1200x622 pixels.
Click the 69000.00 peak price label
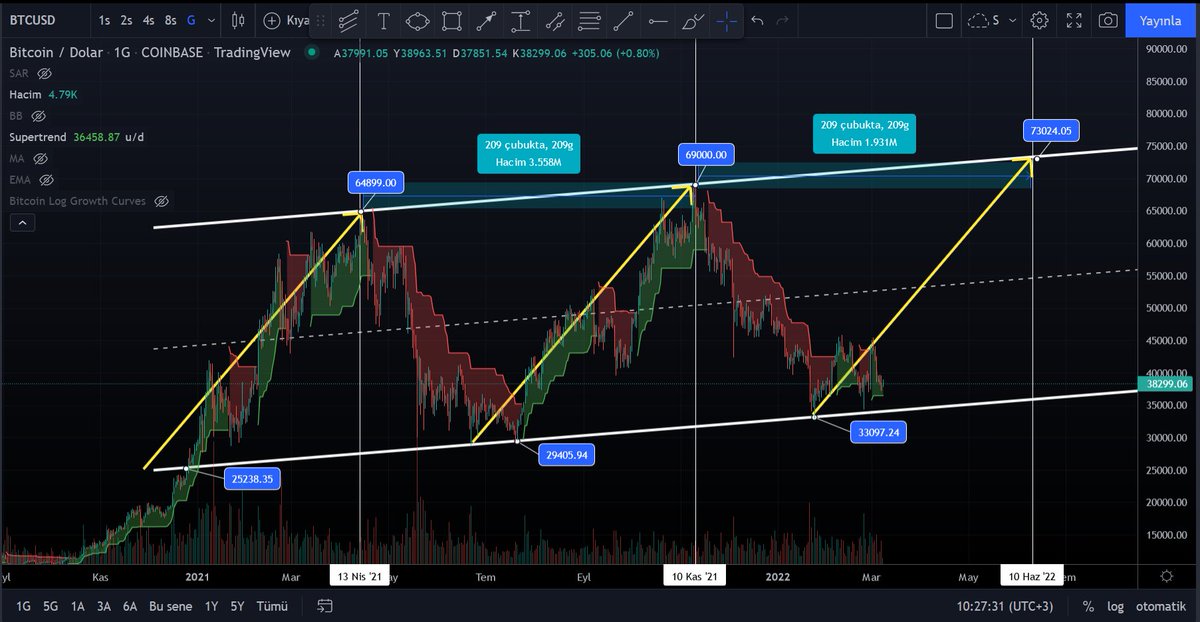pos(708,154)
